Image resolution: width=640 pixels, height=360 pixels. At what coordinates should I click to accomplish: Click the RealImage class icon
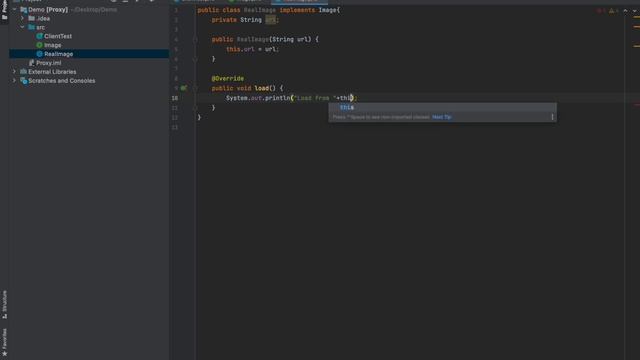pyautogui.click(x=40, y=54)
